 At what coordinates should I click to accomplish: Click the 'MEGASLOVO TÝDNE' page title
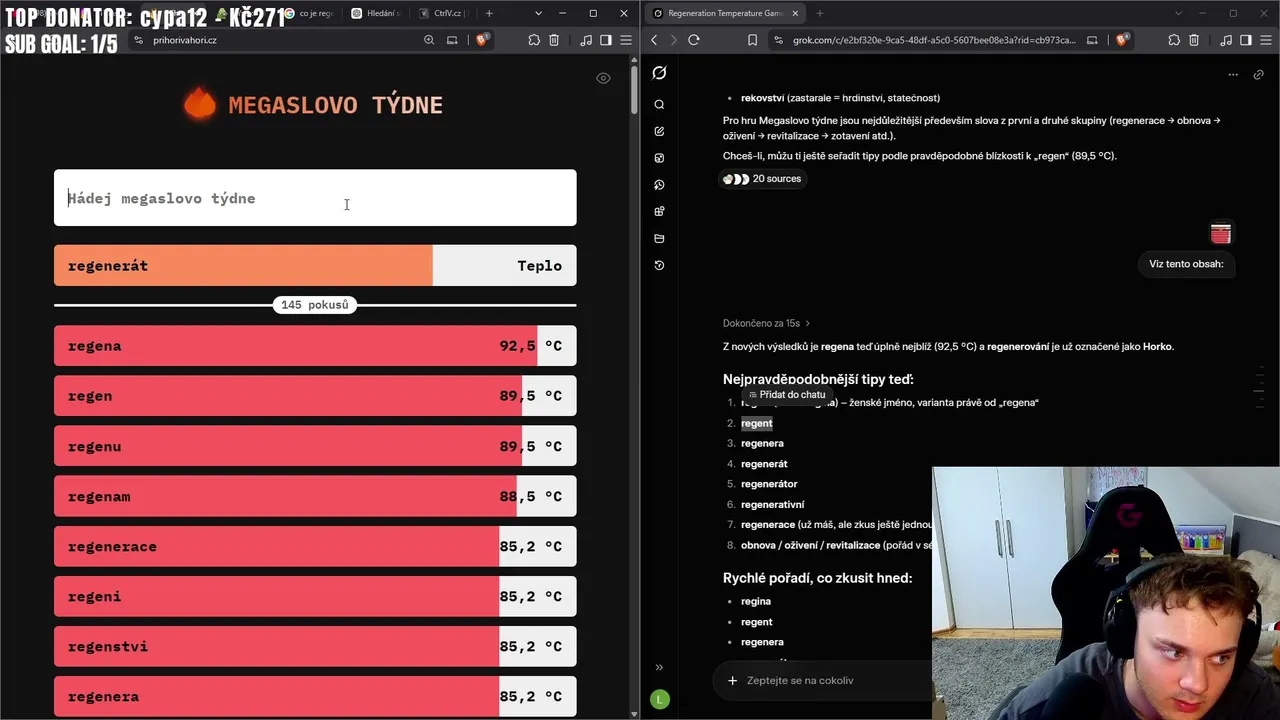335,105
